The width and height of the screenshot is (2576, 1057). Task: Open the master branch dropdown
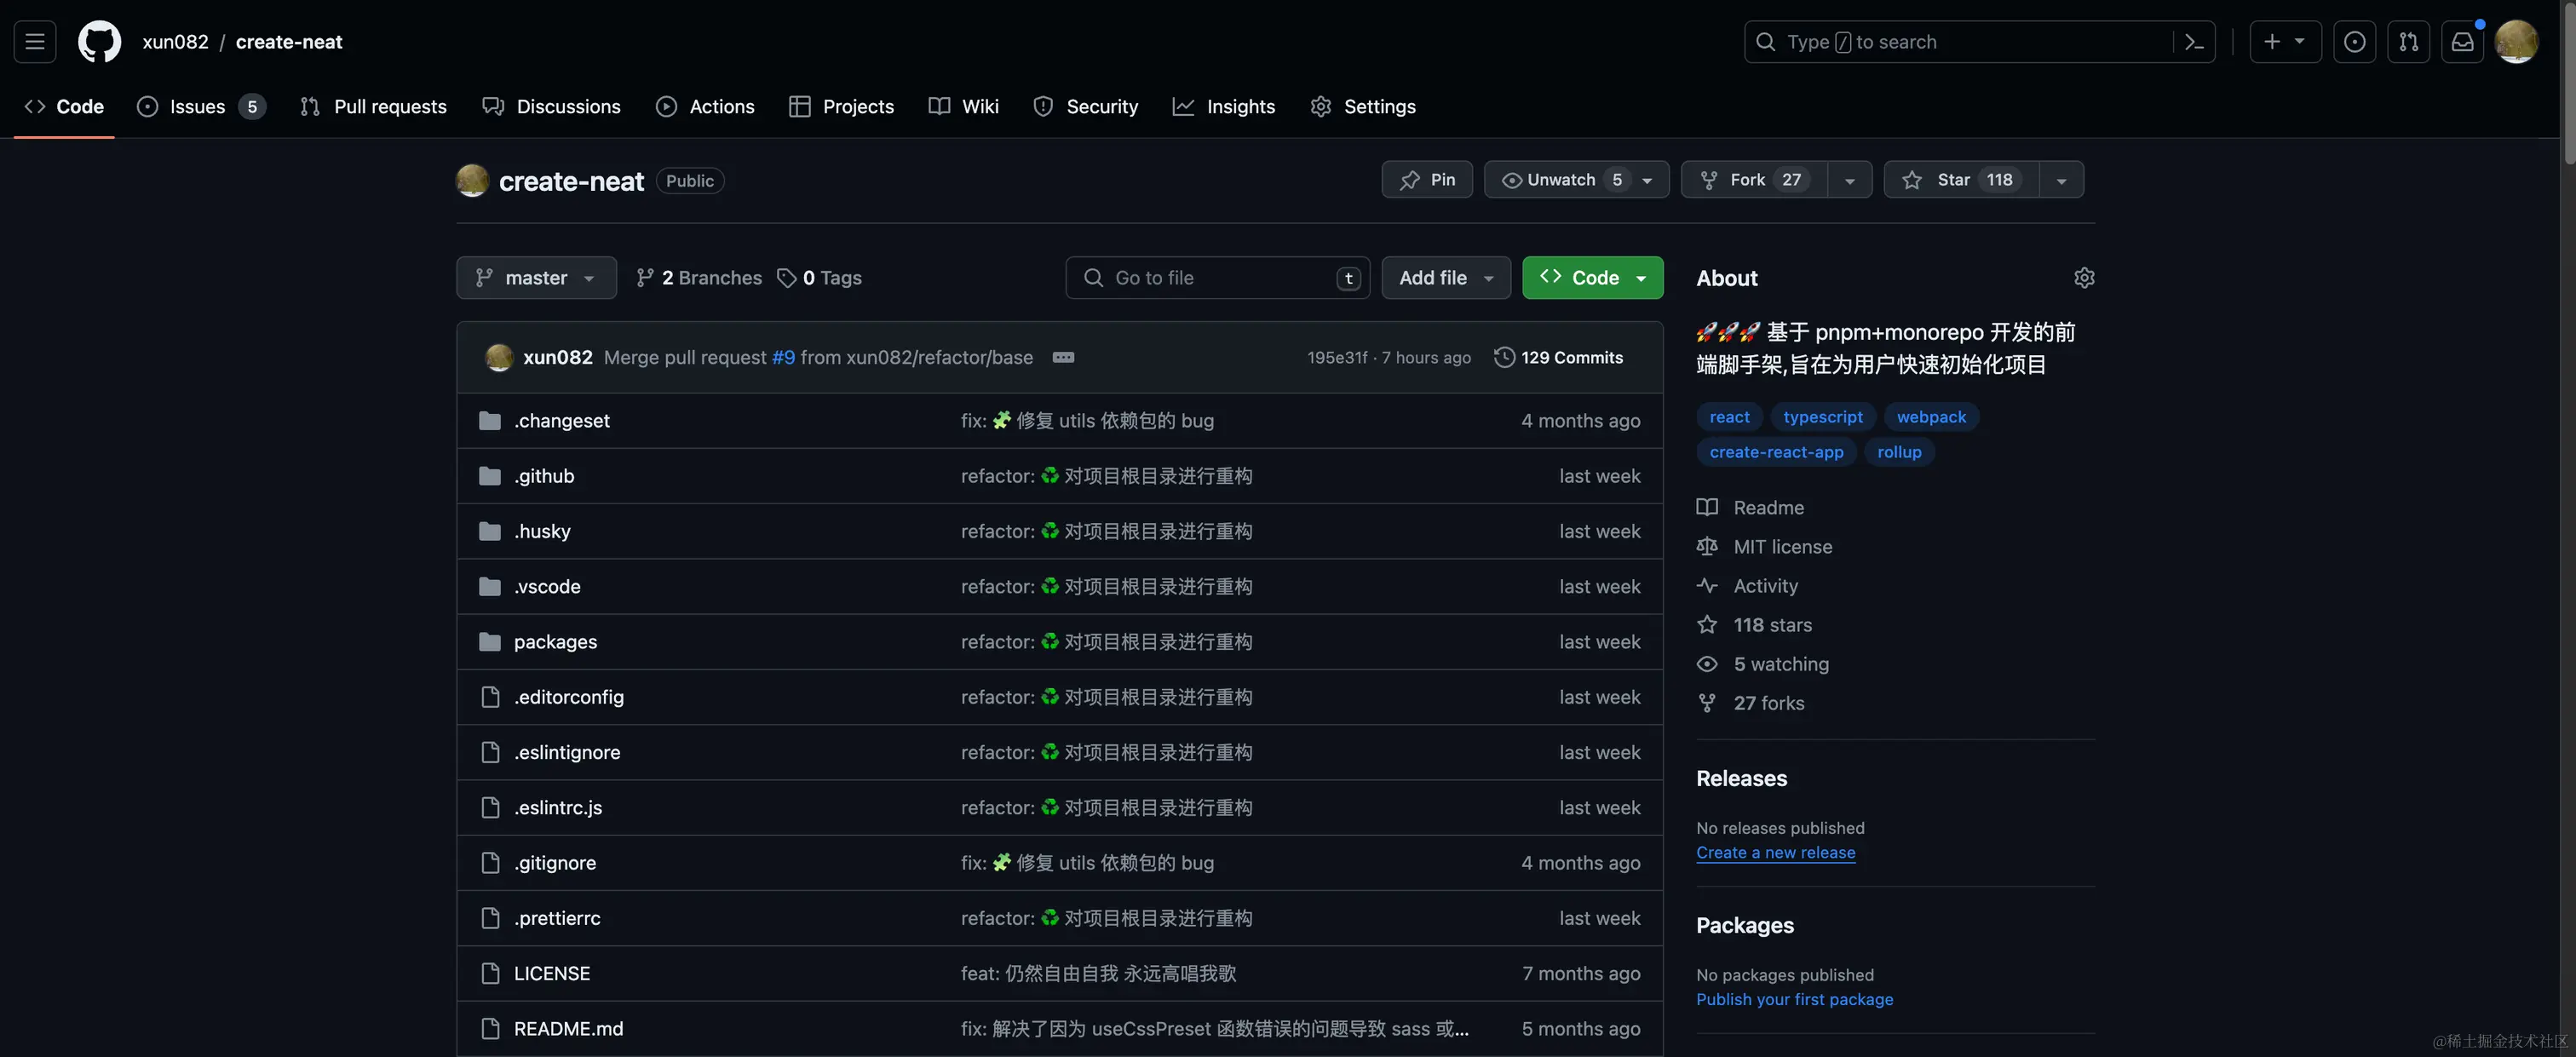pyautogui.click(x=536, y=278)
